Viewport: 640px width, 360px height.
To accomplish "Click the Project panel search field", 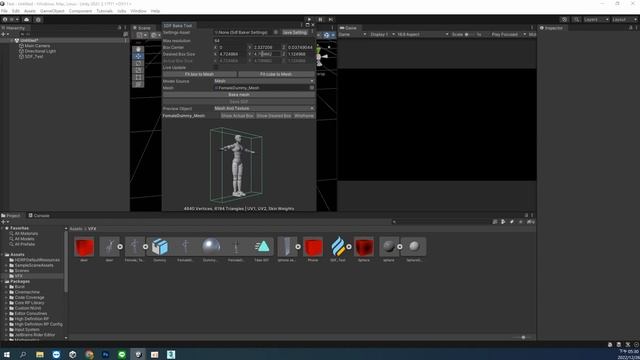I will 441,222.
